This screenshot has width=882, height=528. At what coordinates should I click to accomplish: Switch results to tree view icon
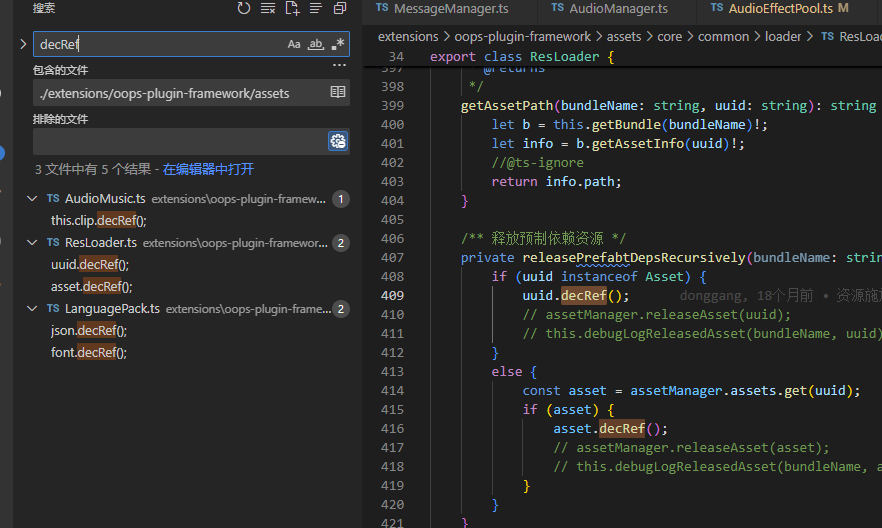click(316, 8)
